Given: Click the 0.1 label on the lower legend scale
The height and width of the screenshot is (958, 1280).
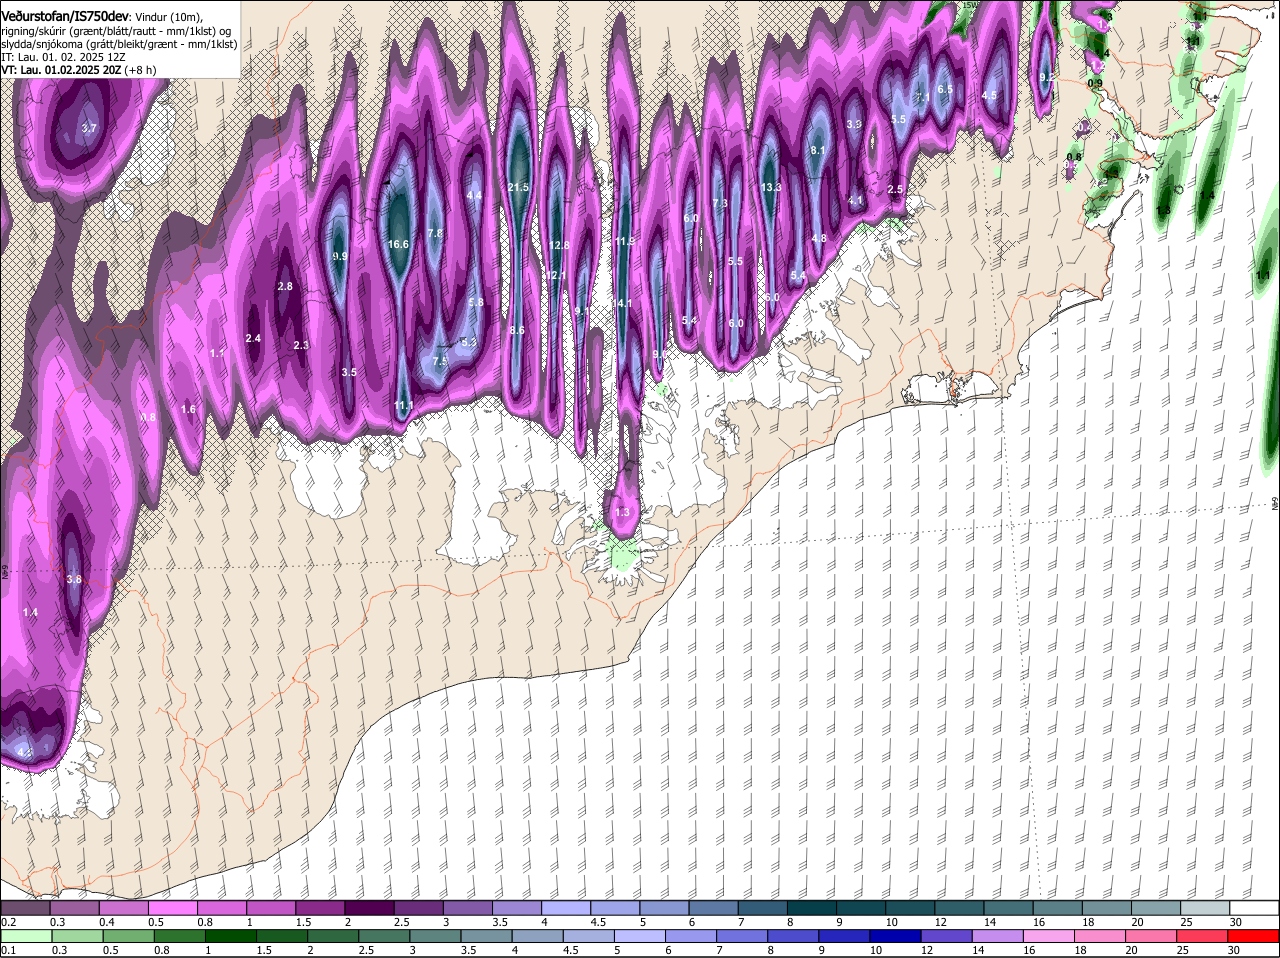Looking at the screenshot, I should click(x=8, y=951).
